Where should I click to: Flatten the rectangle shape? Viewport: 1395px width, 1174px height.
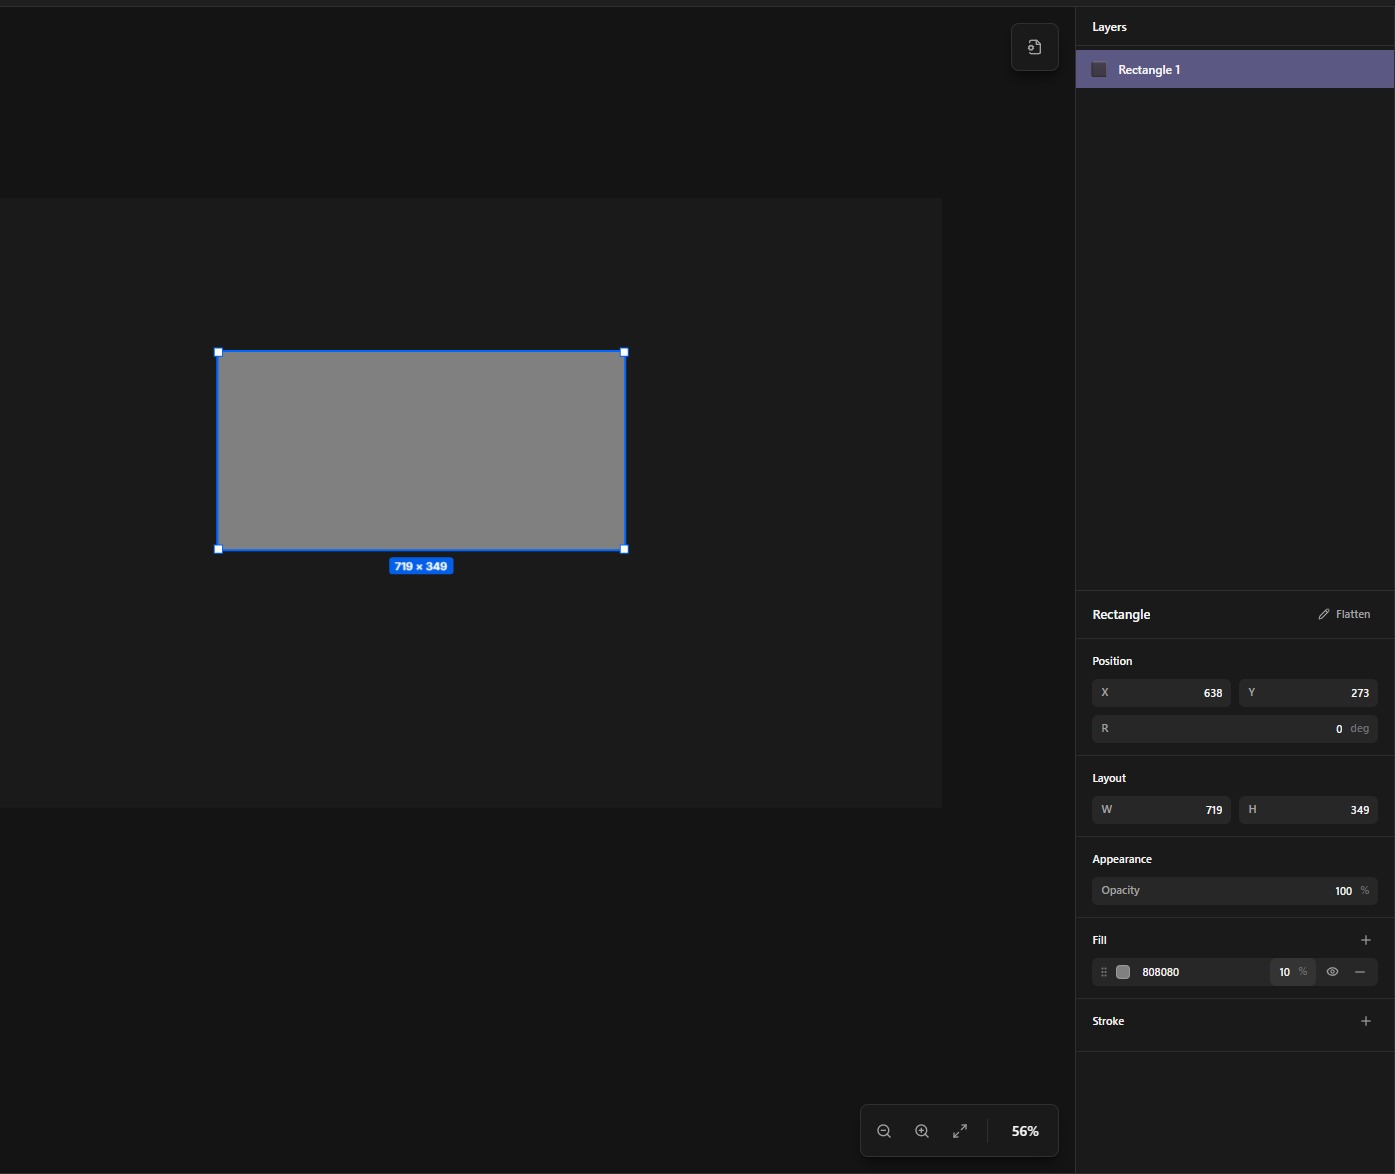point(1344,614)
